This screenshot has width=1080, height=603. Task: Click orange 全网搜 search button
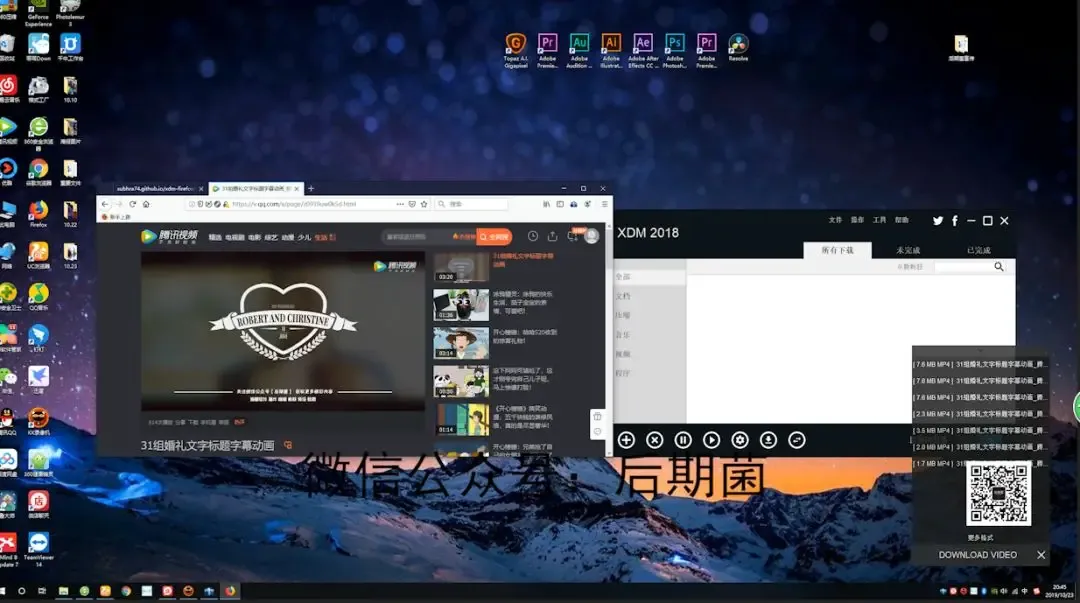click(495, 236)
